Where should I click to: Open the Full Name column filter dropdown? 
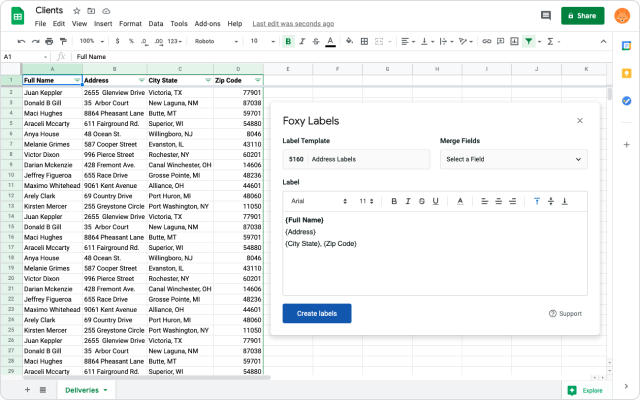click(77, 80)
